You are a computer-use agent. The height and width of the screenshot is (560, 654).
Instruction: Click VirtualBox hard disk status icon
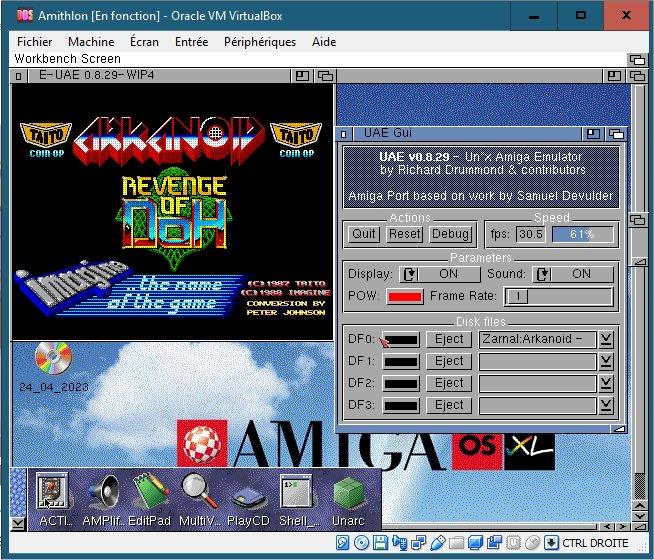pos(343,543)
